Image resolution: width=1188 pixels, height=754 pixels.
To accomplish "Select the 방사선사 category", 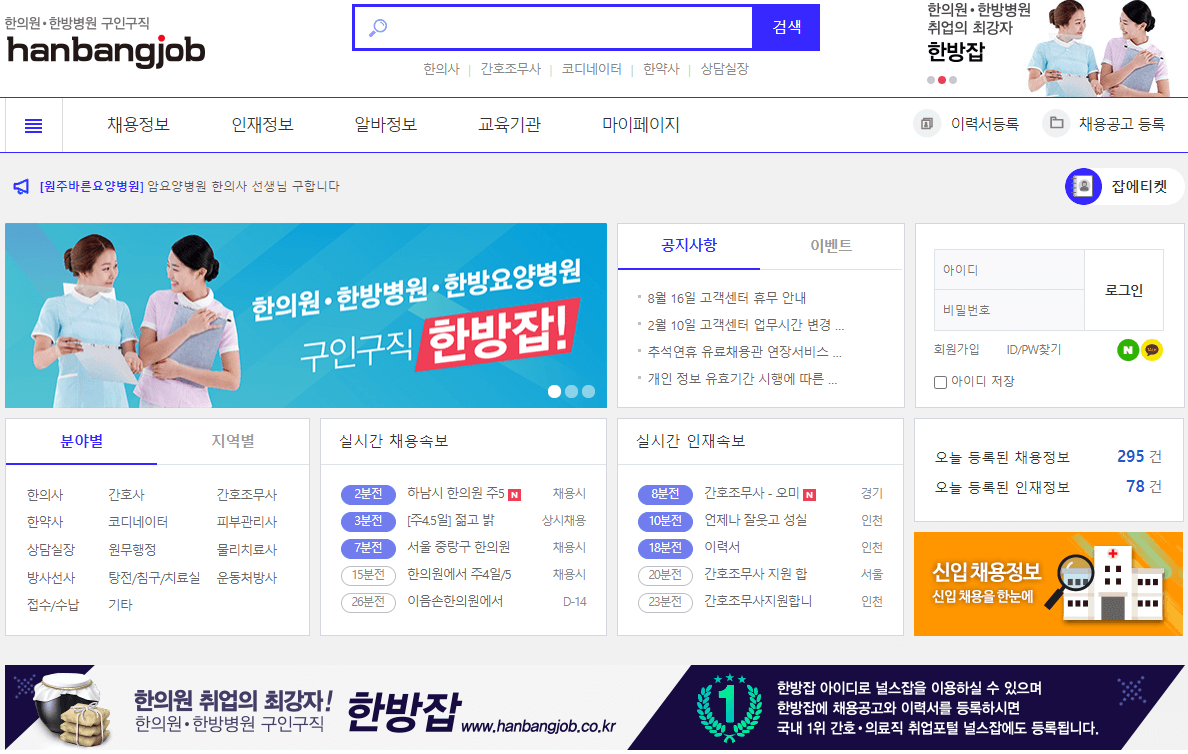I will click(52, 578).
